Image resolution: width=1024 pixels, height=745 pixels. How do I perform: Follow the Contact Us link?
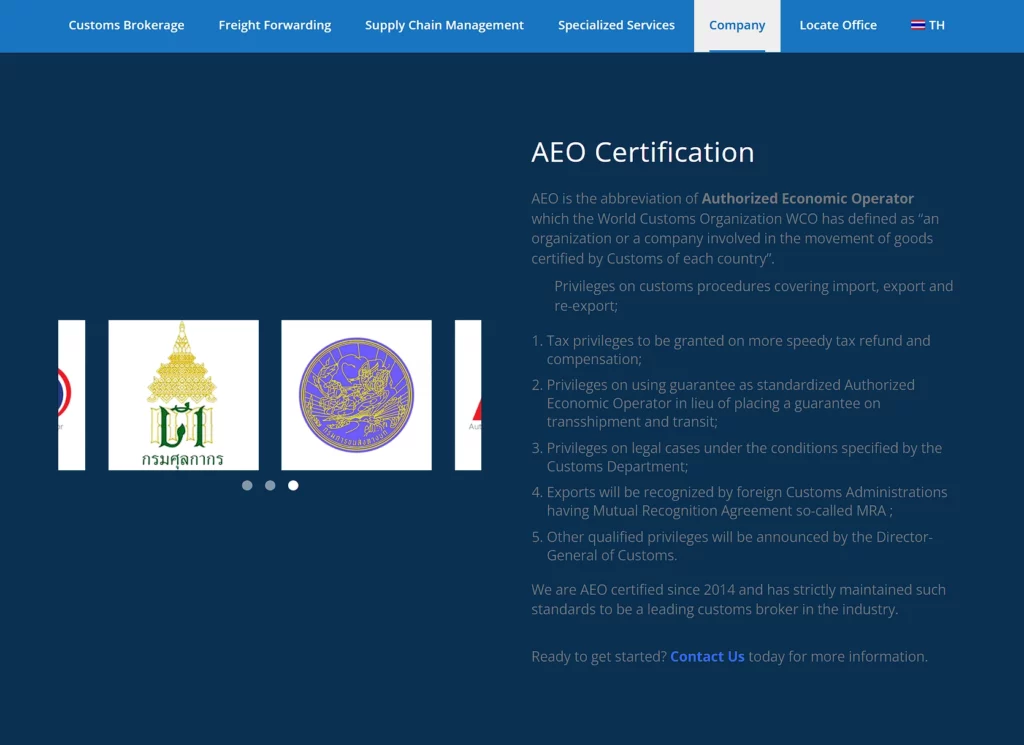tap(707, 657)
